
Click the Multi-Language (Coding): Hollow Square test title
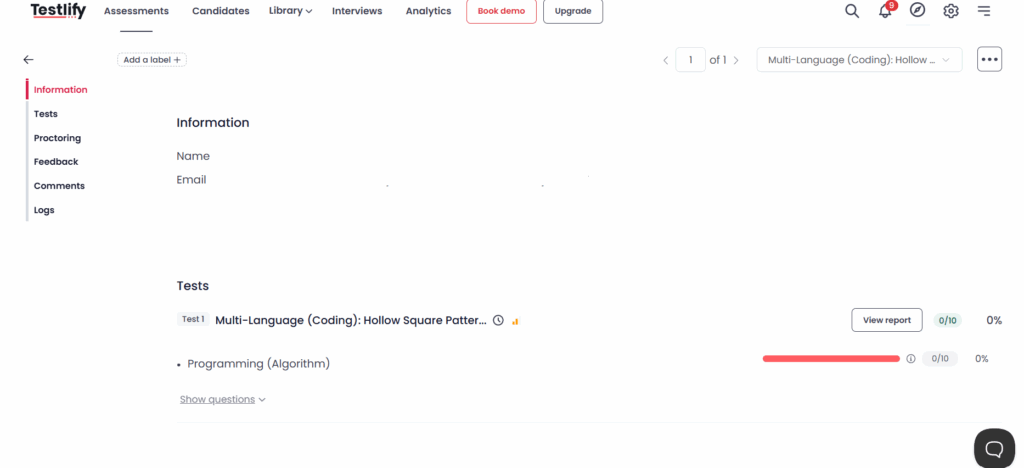pyautogui.click(x=351, y=320)
